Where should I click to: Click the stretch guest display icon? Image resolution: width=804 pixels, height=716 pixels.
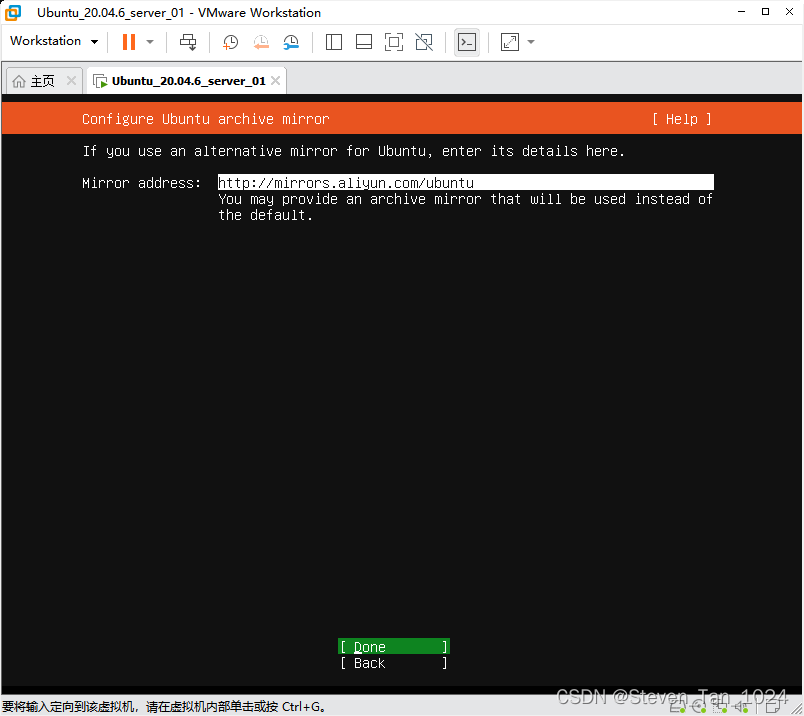[510, 42]
